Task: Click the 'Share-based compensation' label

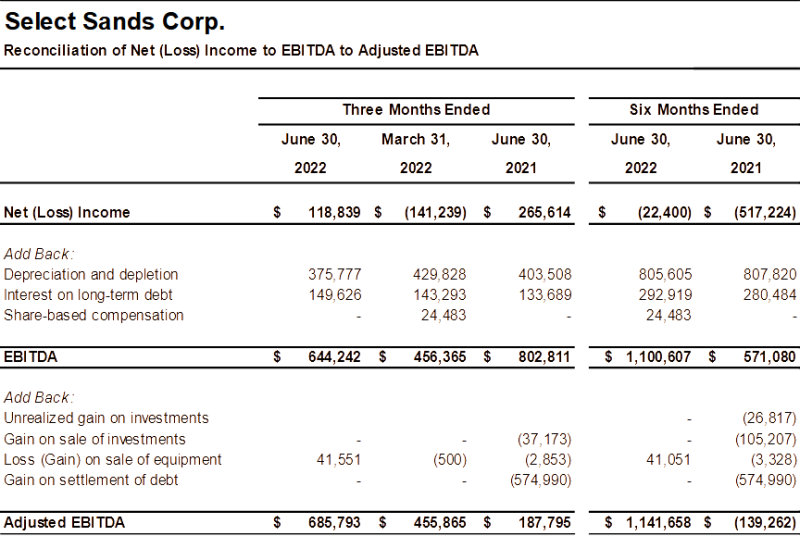Action: (x=94, y=315)
